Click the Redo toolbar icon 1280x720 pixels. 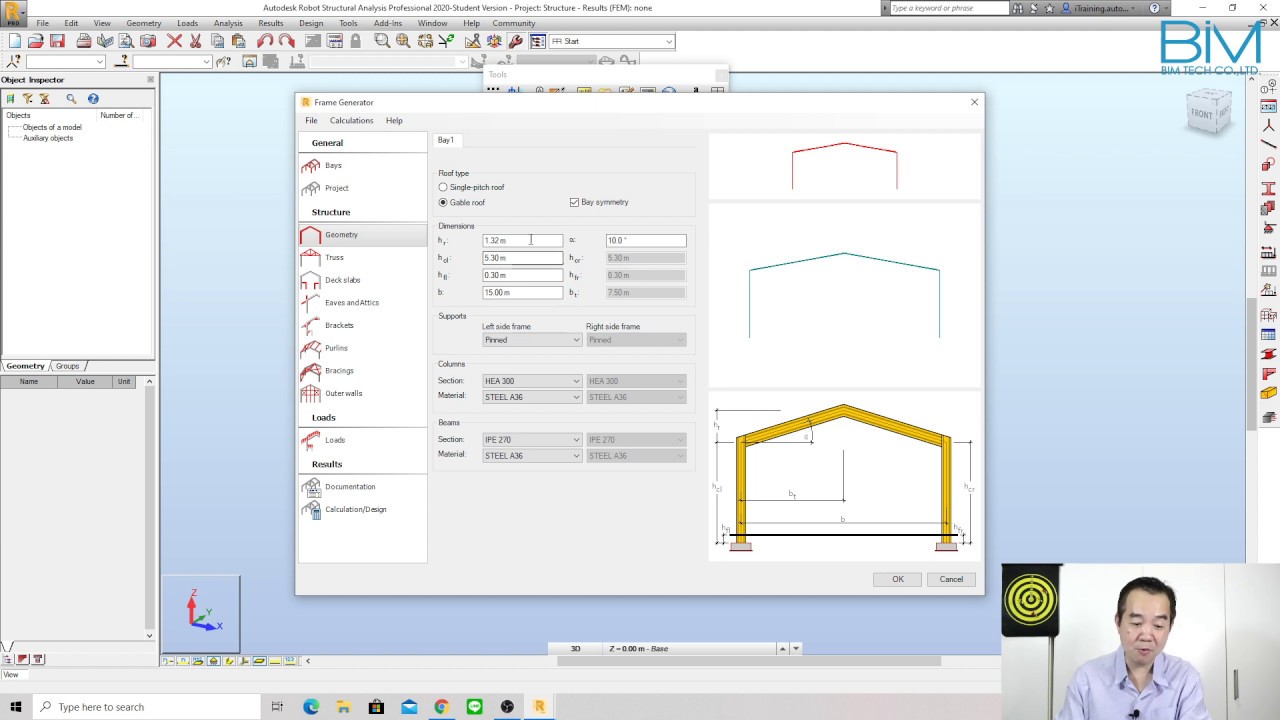[287, 41]
